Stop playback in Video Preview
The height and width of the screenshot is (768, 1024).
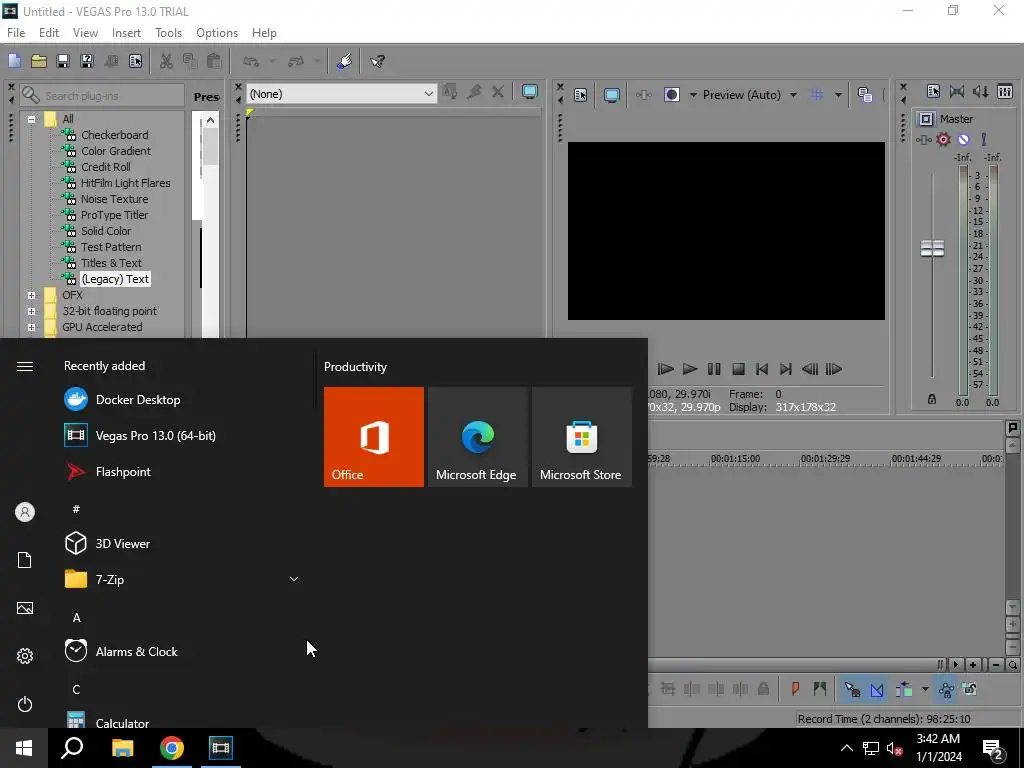738,369
